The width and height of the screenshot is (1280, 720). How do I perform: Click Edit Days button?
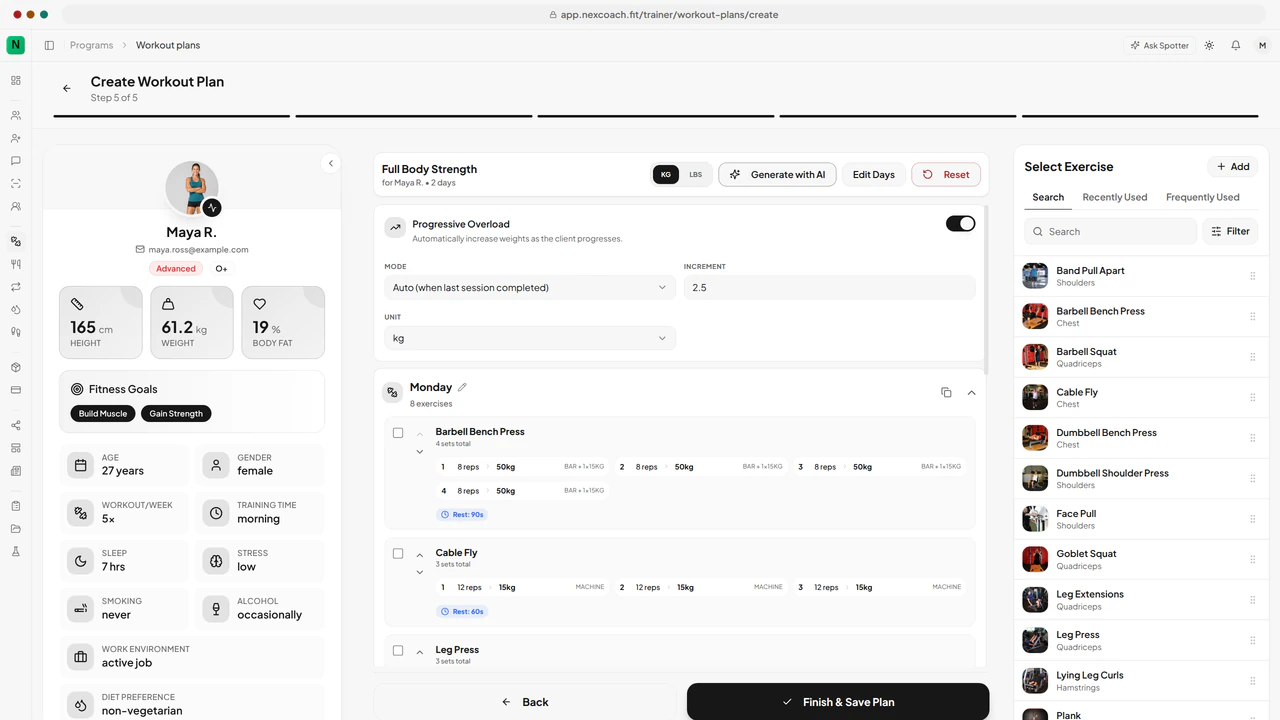point(873,174)
